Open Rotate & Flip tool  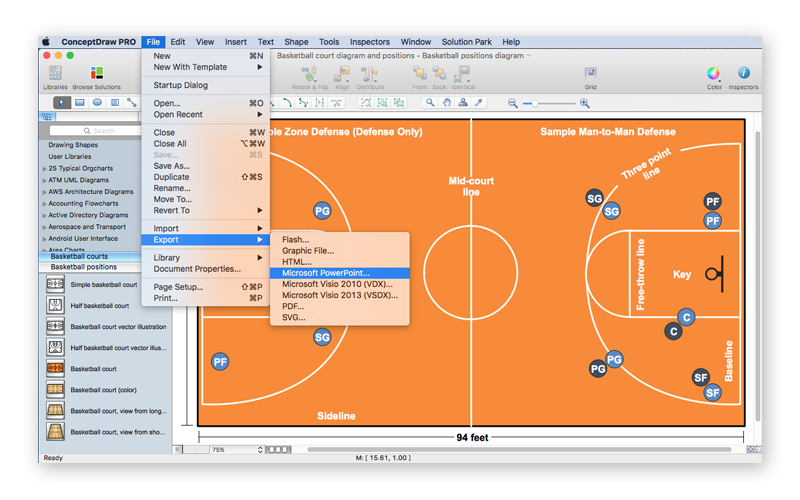[309, 73]
